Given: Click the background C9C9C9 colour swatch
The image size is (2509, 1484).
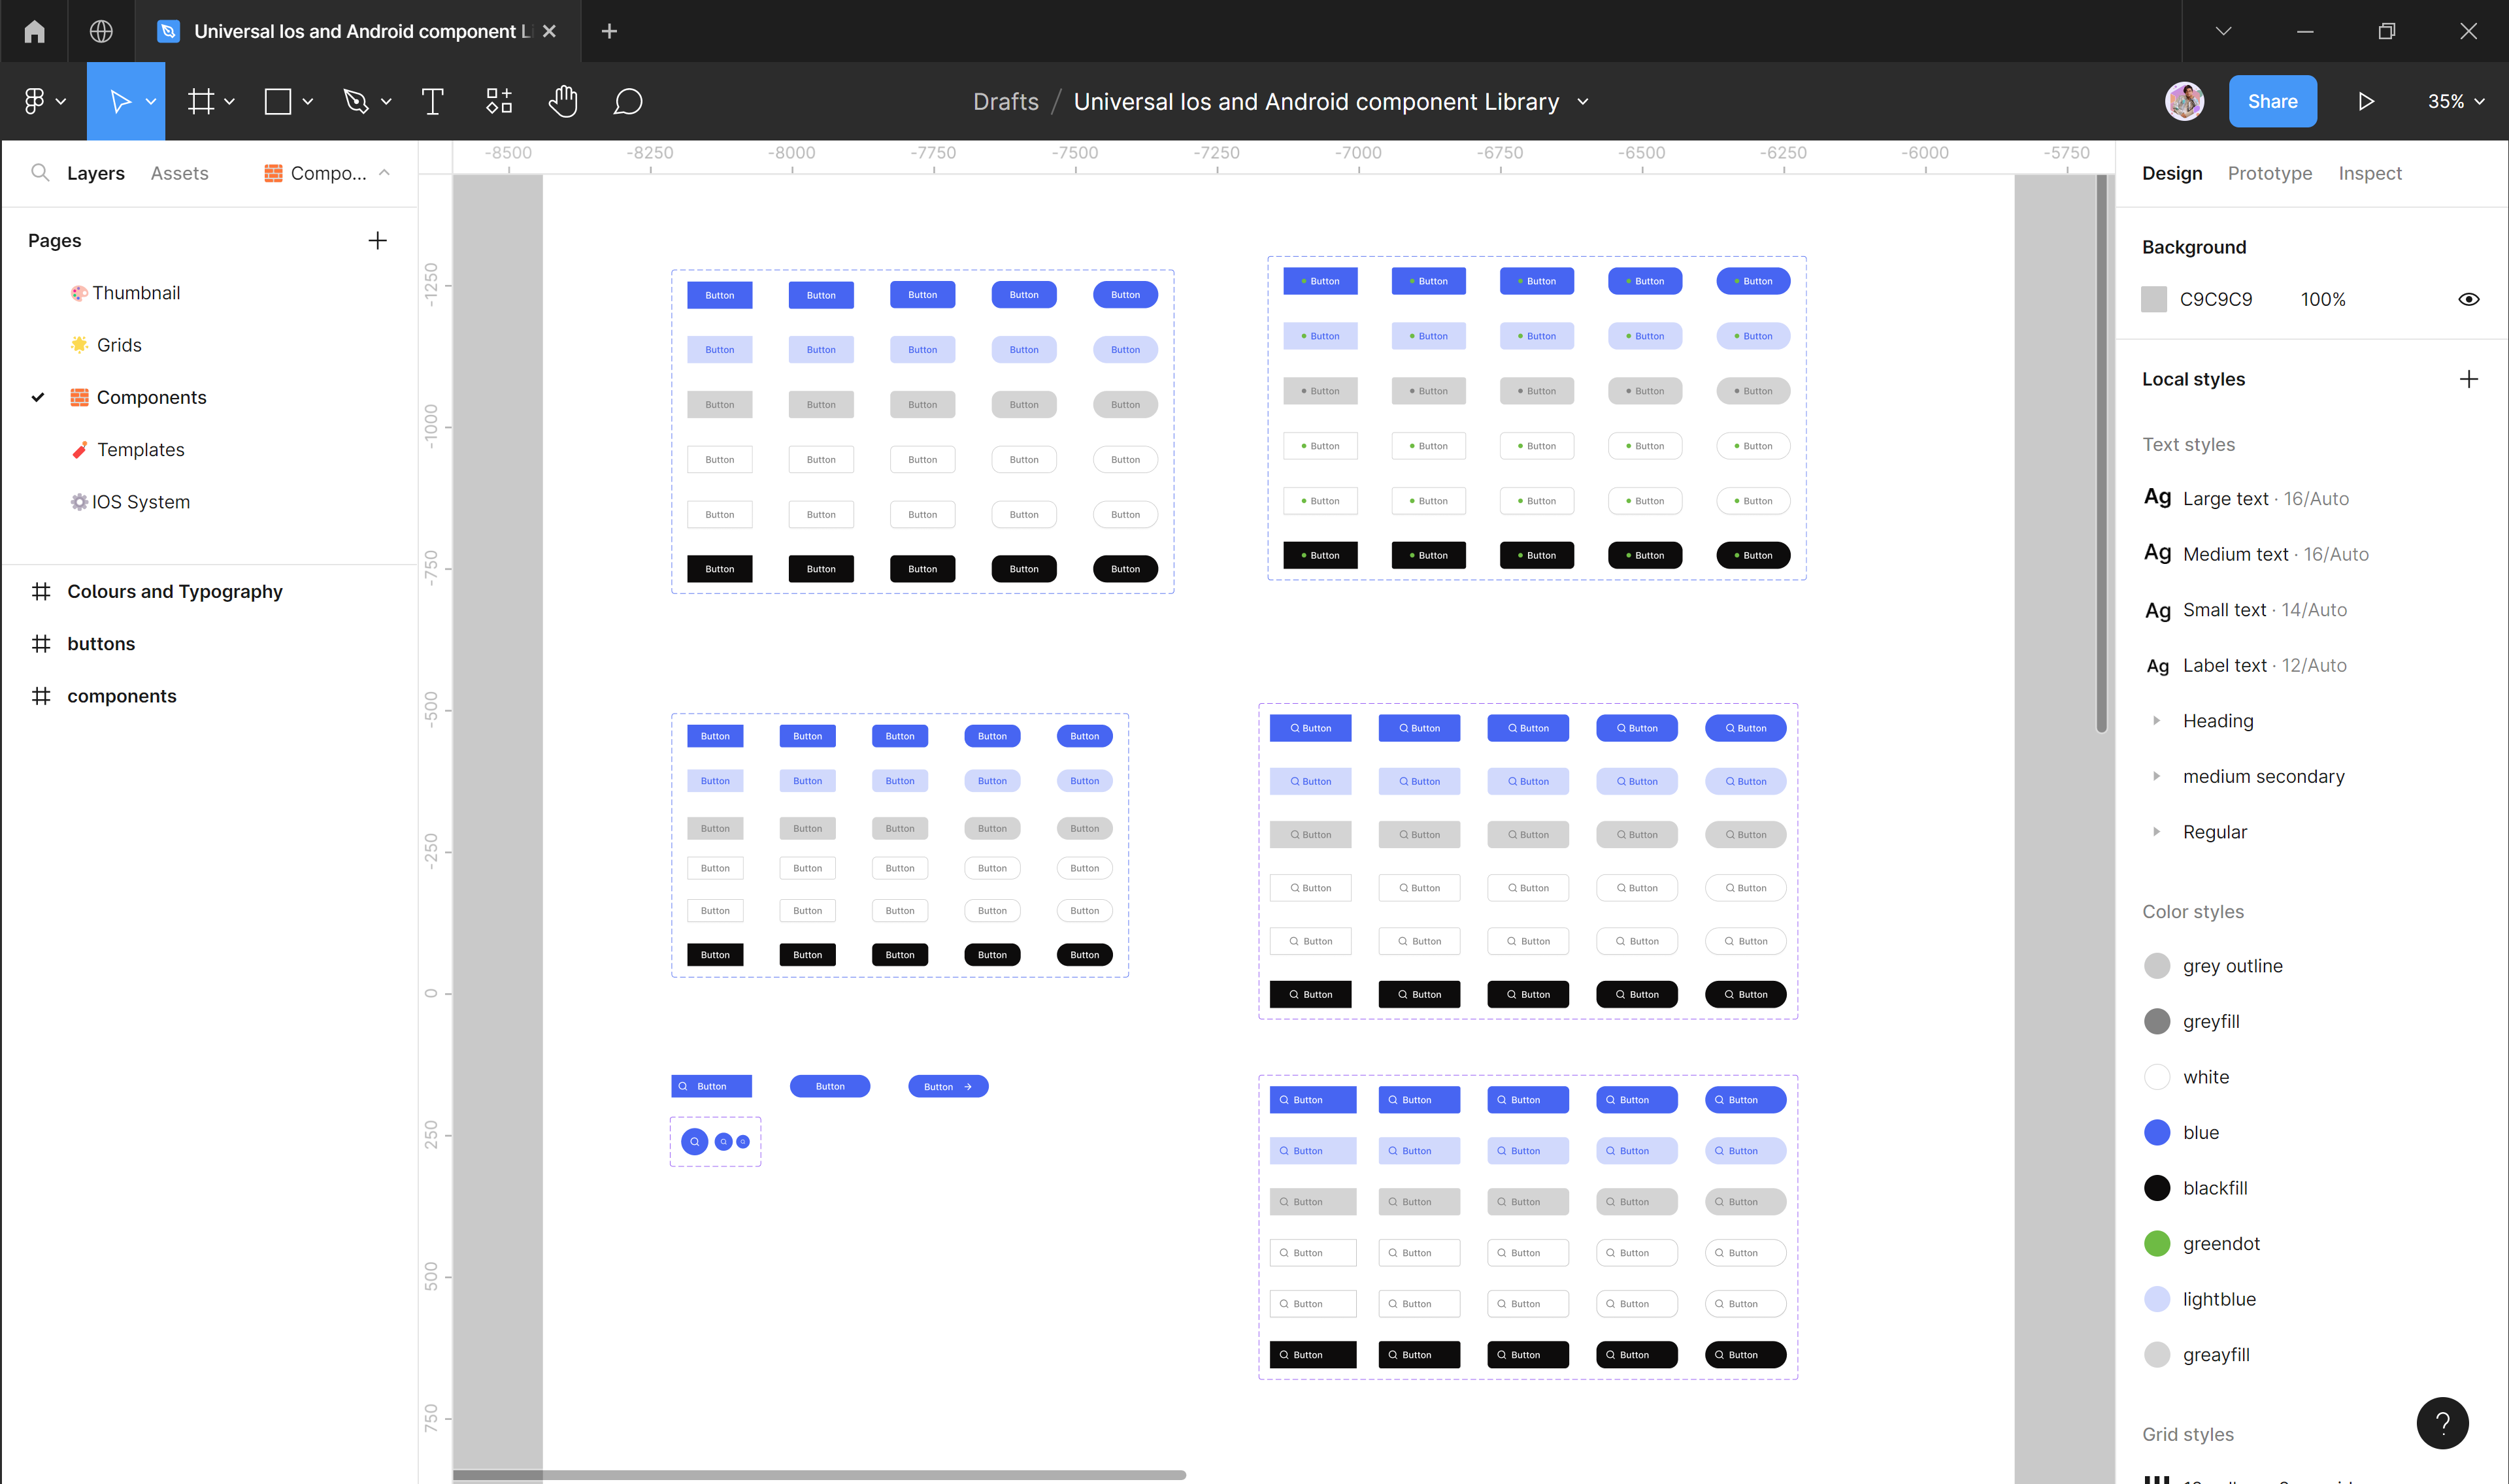Looking at the screenshot, I should click(2154, 299).
